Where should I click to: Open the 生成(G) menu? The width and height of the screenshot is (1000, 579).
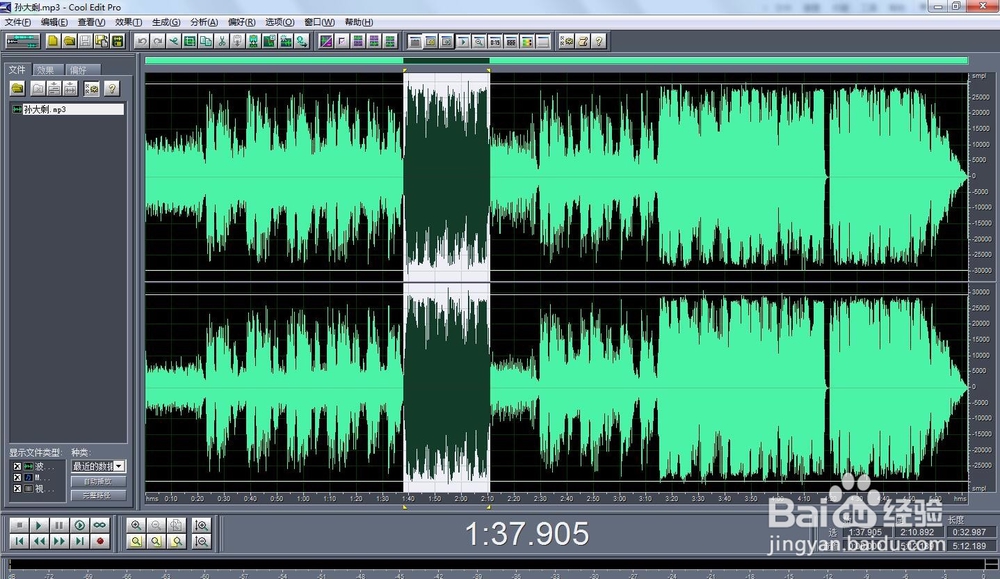pos(166,22)
